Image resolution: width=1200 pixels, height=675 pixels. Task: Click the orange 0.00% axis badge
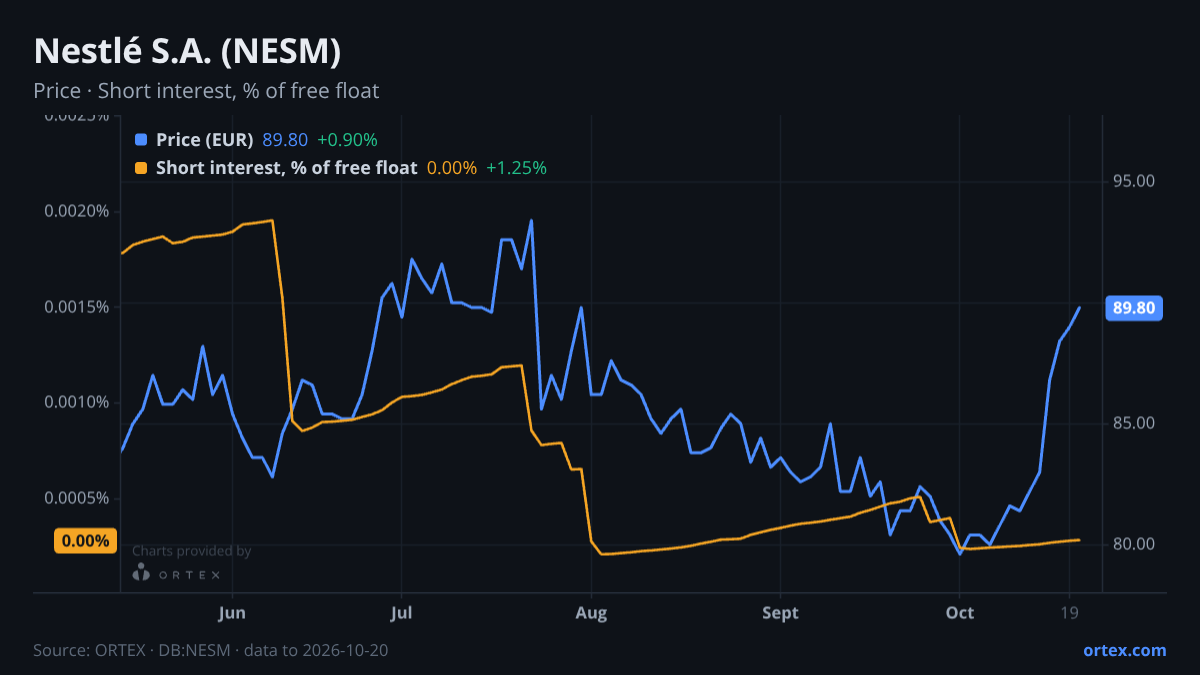pos(85,541)
